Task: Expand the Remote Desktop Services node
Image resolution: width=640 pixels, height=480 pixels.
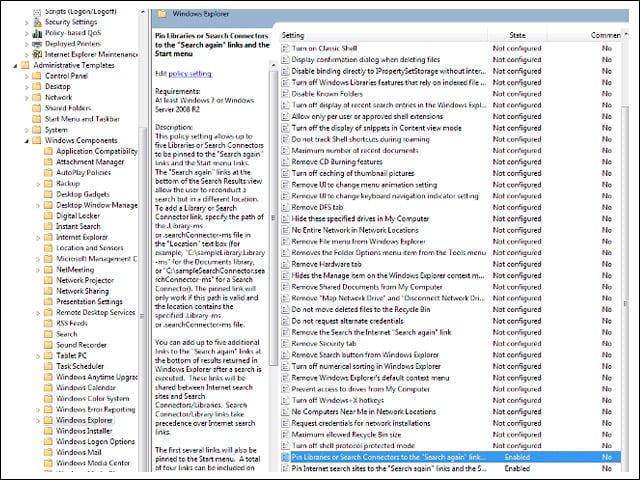Action: tap(38, 313)
